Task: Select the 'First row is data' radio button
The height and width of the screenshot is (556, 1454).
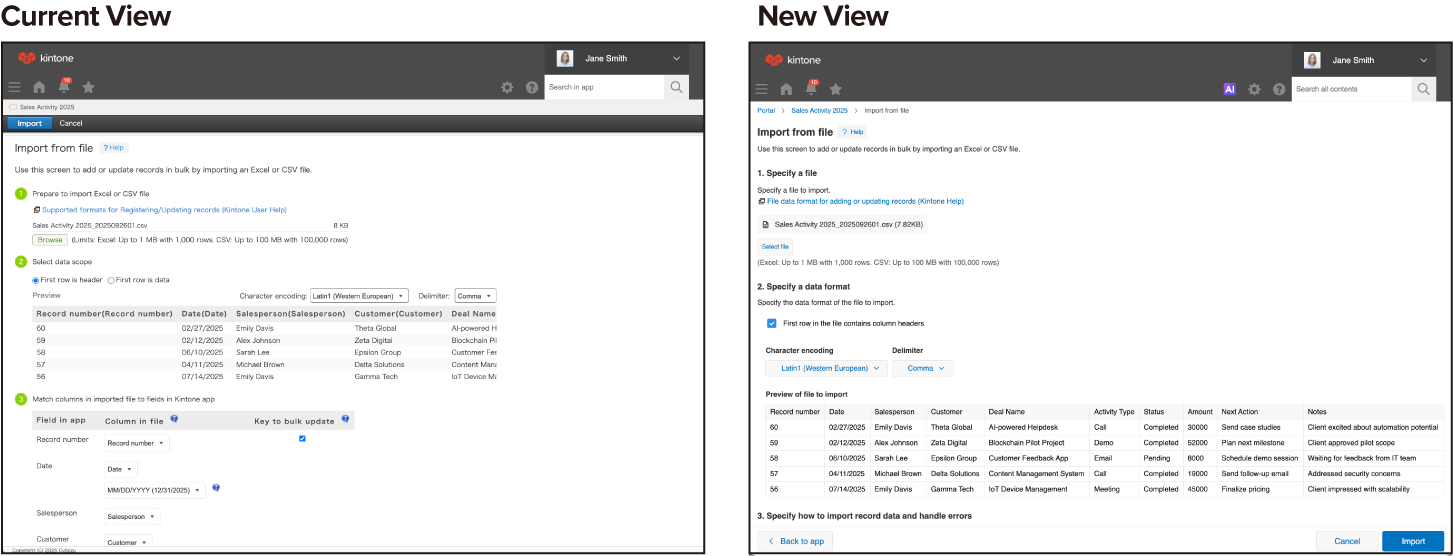Action: pyautogui.click(x=111, y=280)
